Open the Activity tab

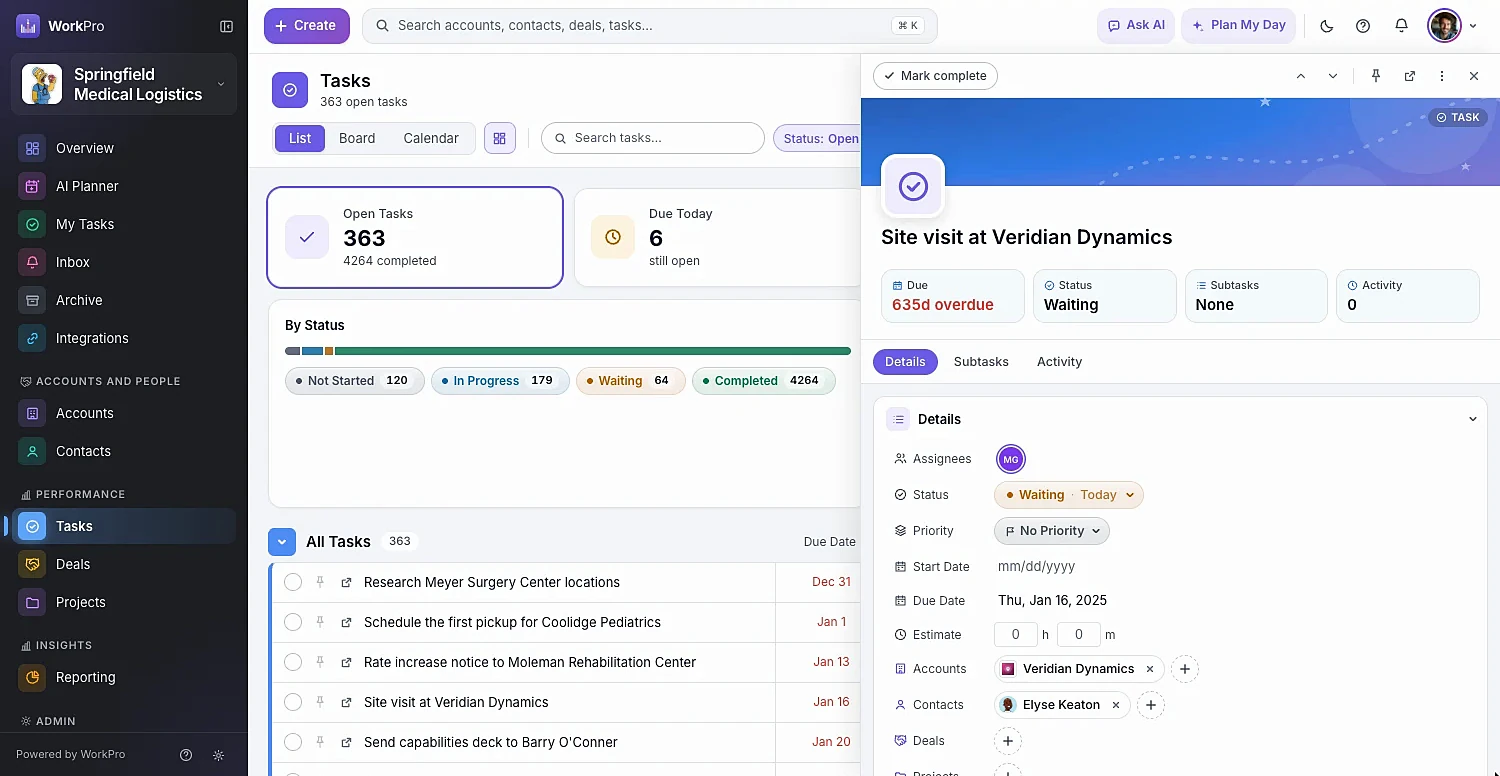tap(1059, 362)
